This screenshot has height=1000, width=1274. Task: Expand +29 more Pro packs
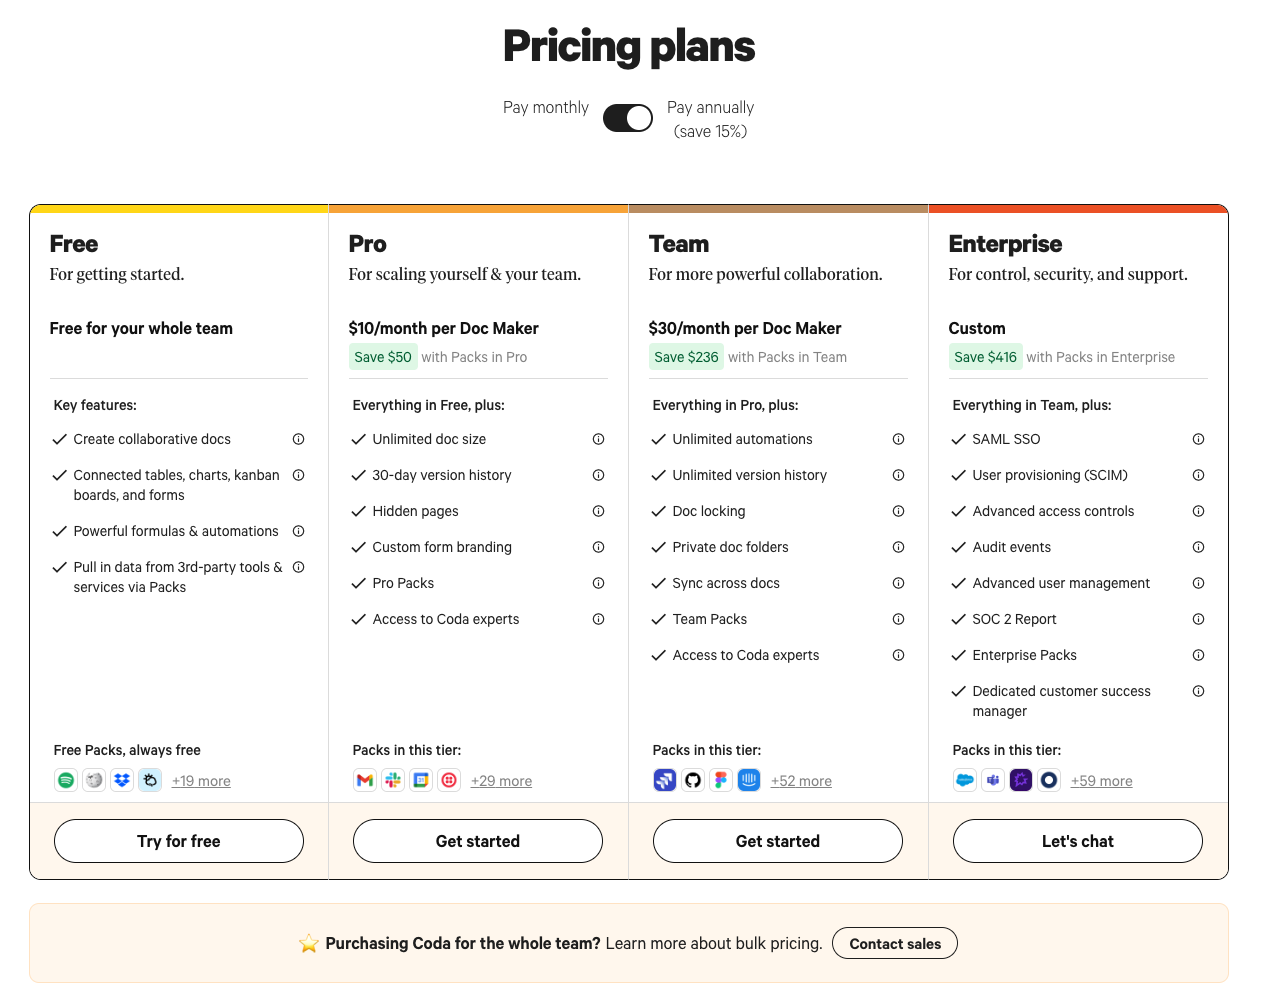pyautogui.click(x=501, y=781)
